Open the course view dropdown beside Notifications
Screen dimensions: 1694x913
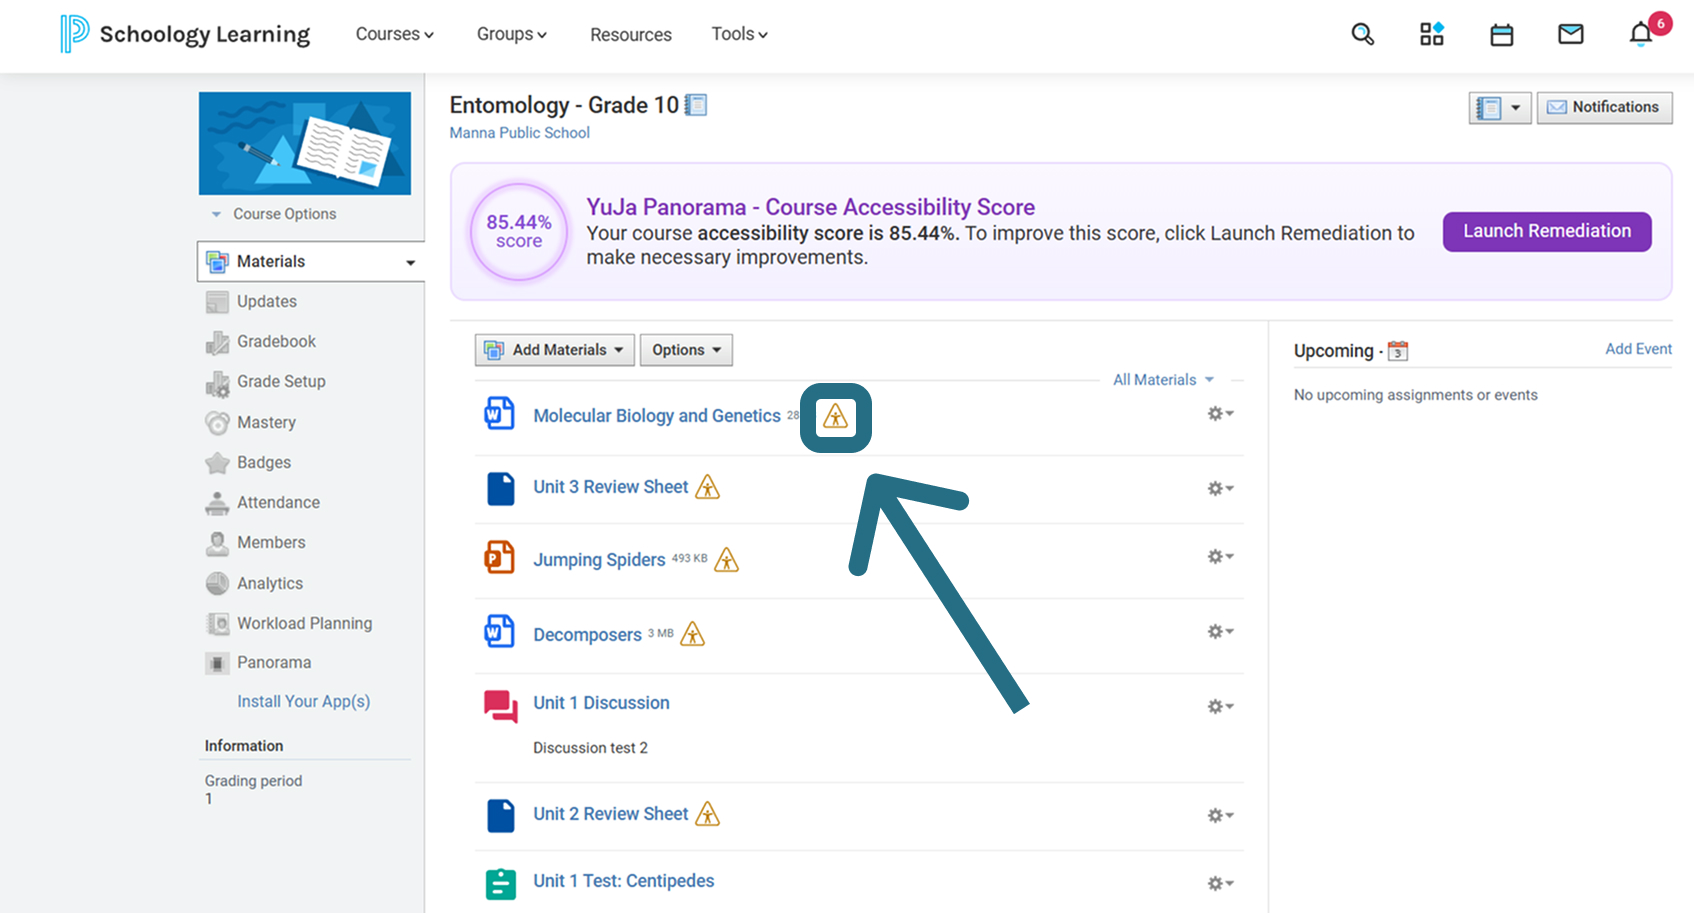1500,108
